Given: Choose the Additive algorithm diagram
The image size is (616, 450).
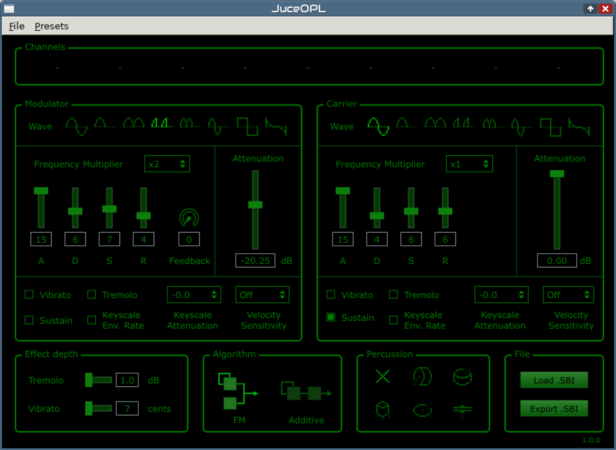Looking at the screenshot, I should pos(306,391).
